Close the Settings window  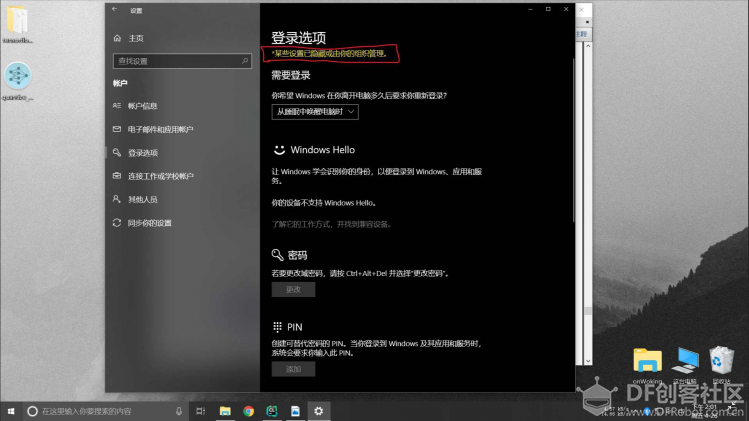tap(566, 9)
